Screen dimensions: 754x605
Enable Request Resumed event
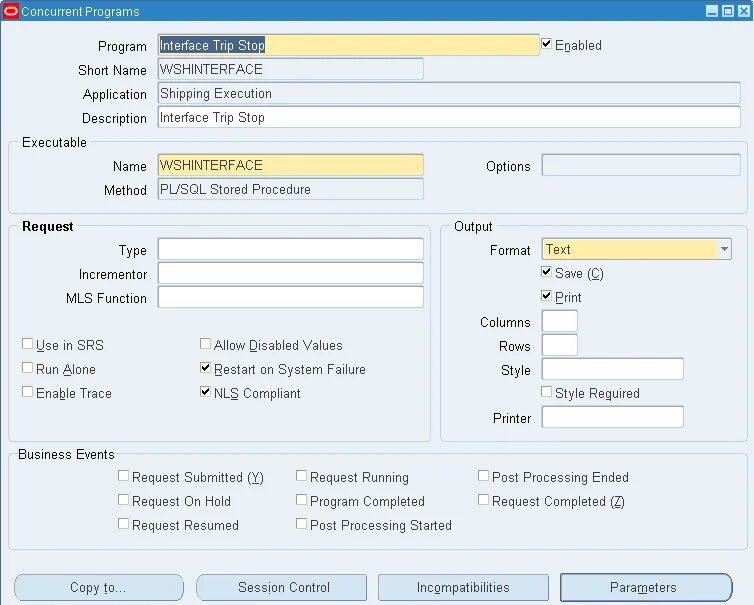click(x=124, y=524)
